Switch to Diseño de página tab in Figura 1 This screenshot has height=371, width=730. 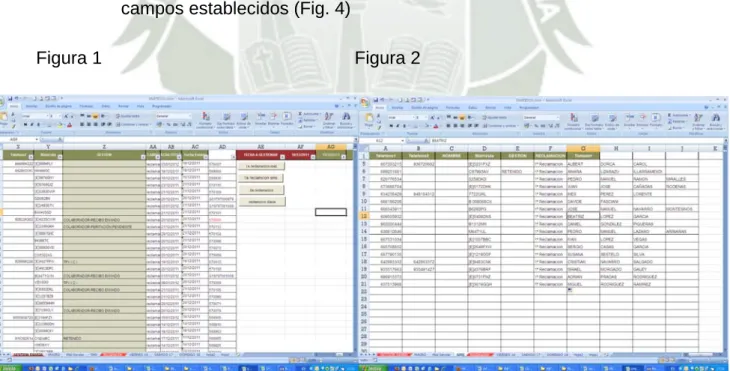pos(58,106)
